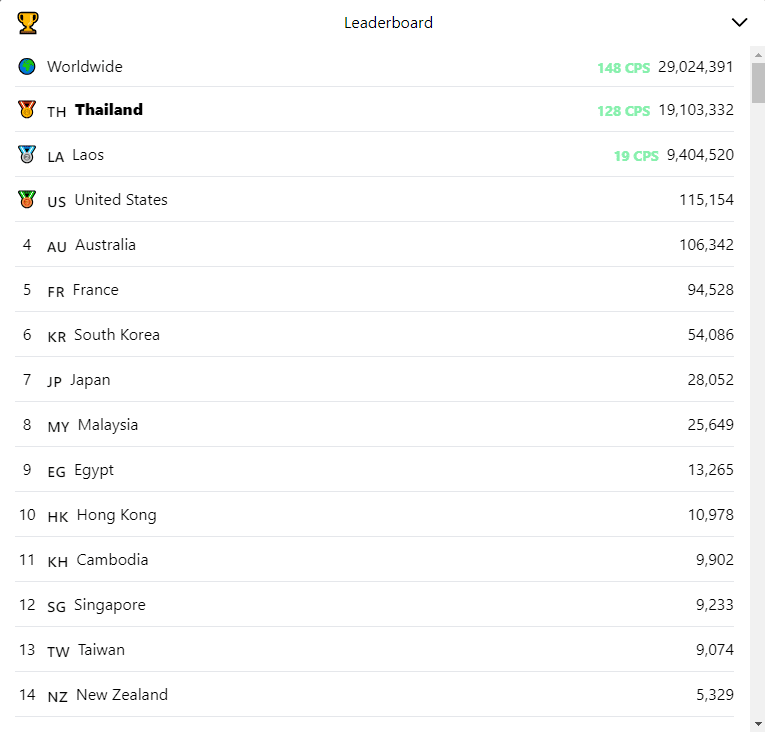Select the South Korea entry

click(374, 334)
